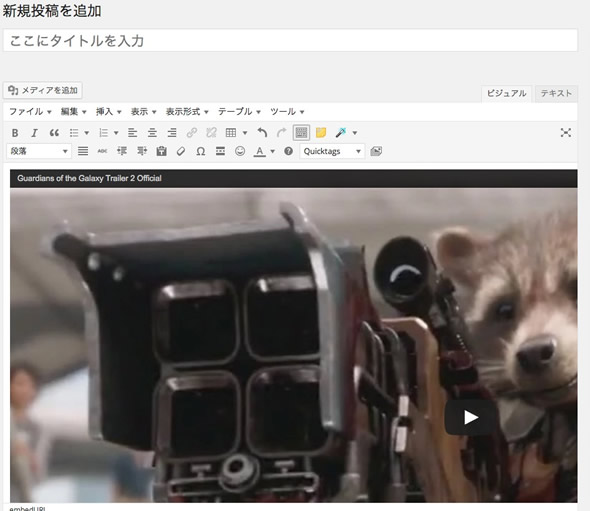Play the Guardians of the Galaxy video
This screenshot has height=511, width=590.
click(470, 417)
